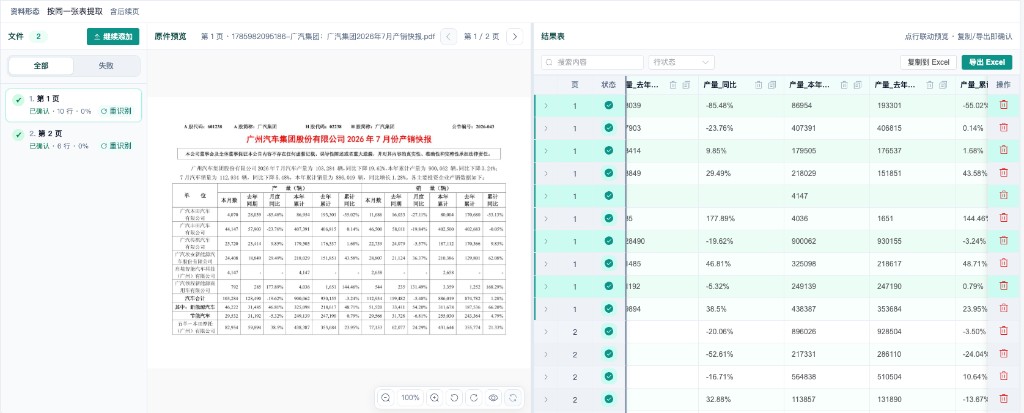1024x413 pixels.
Task: Delete the row with 38.5%
Action: click(1004, 308)
